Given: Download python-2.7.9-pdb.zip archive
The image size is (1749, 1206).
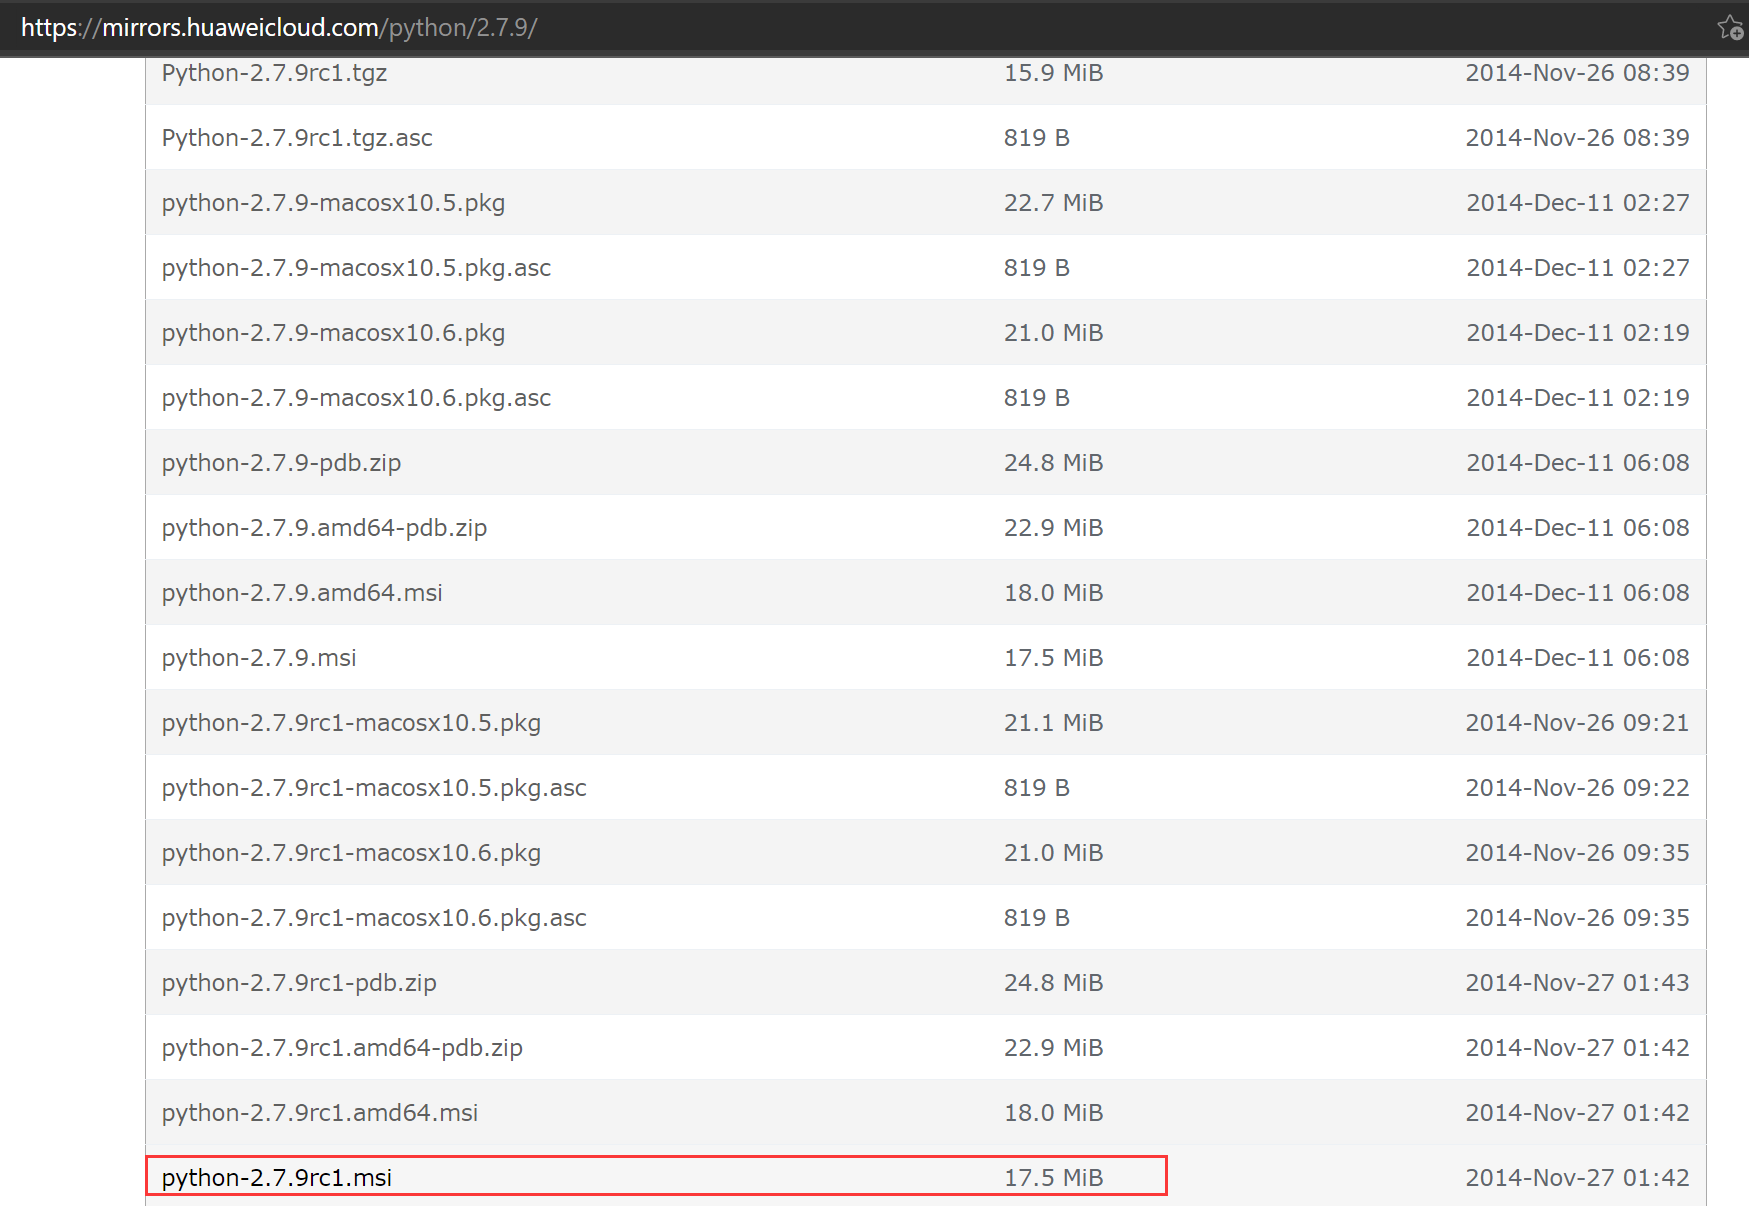Looking at the screenshot, I should tap(281, 463).
